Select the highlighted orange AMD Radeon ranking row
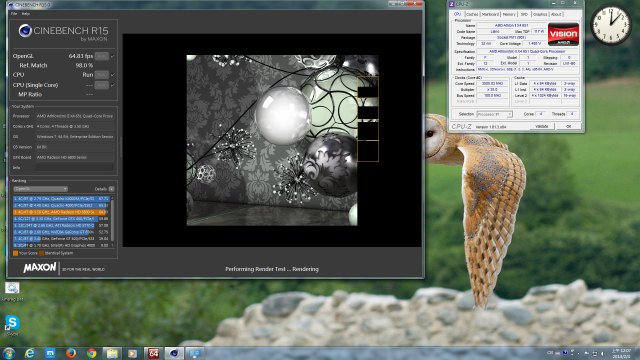This screenshot has height=360, width=640. [61, 212]
